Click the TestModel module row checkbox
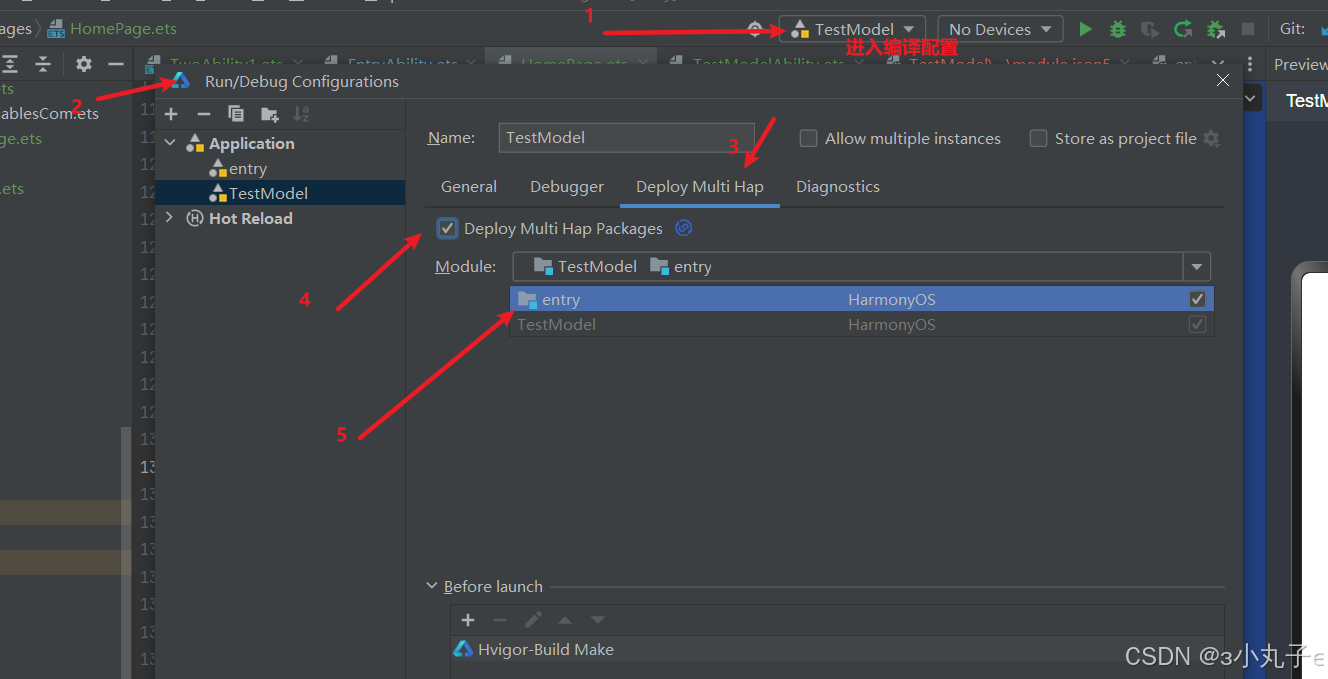 (1197, 324)
